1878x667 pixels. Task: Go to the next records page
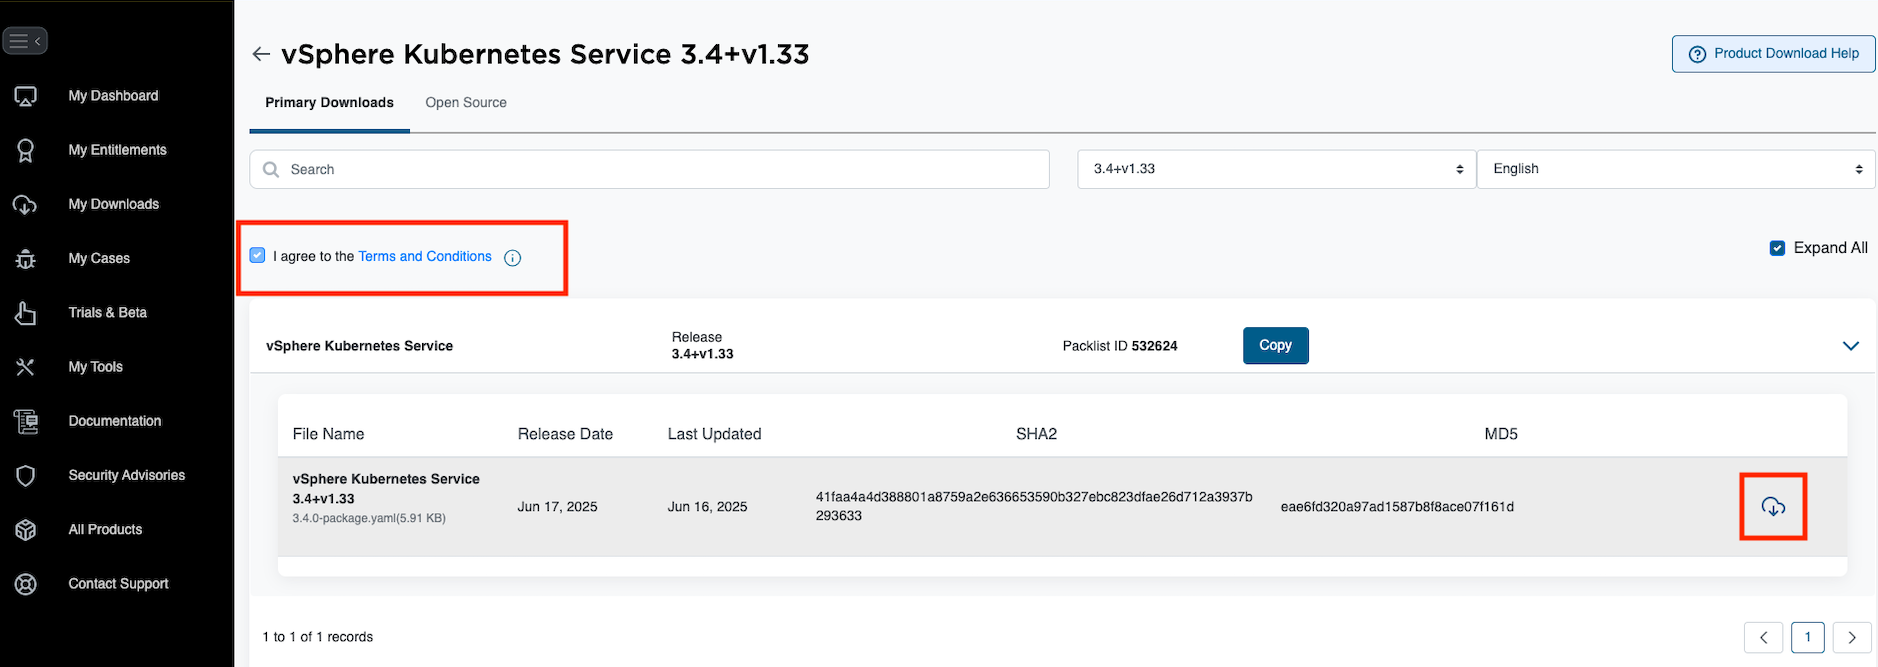pyautogui.click(x=1852, y=637)
